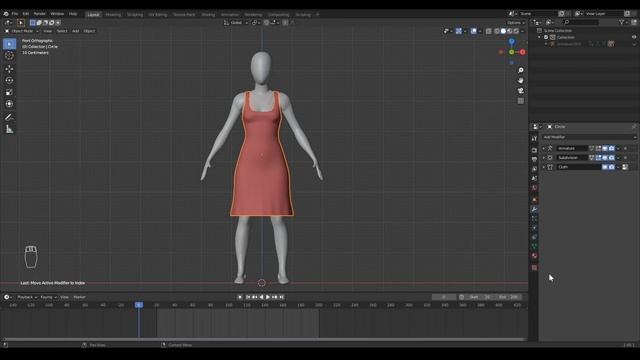Toggle Armature modifier render display
Screen dimensions: 640x360
click(611, 148)
